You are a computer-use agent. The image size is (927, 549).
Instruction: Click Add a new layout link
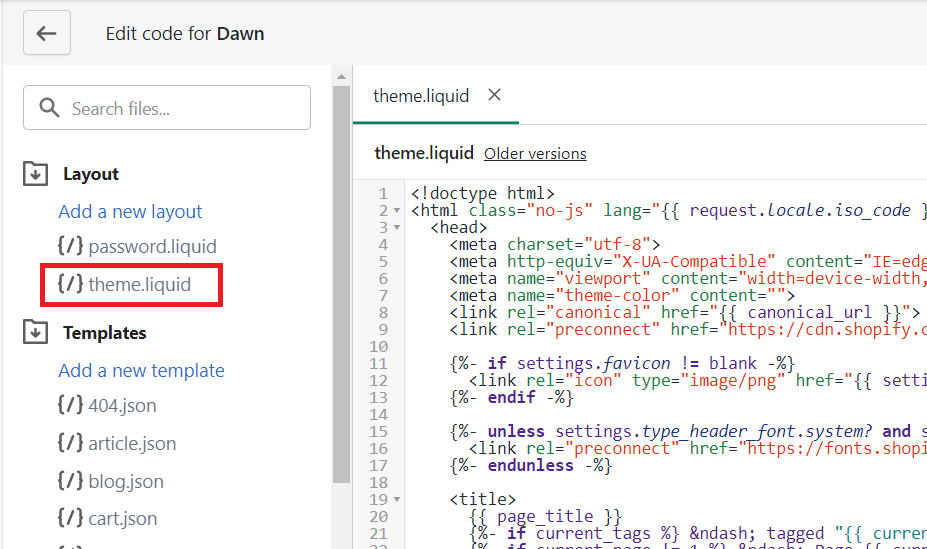point(130,212)
